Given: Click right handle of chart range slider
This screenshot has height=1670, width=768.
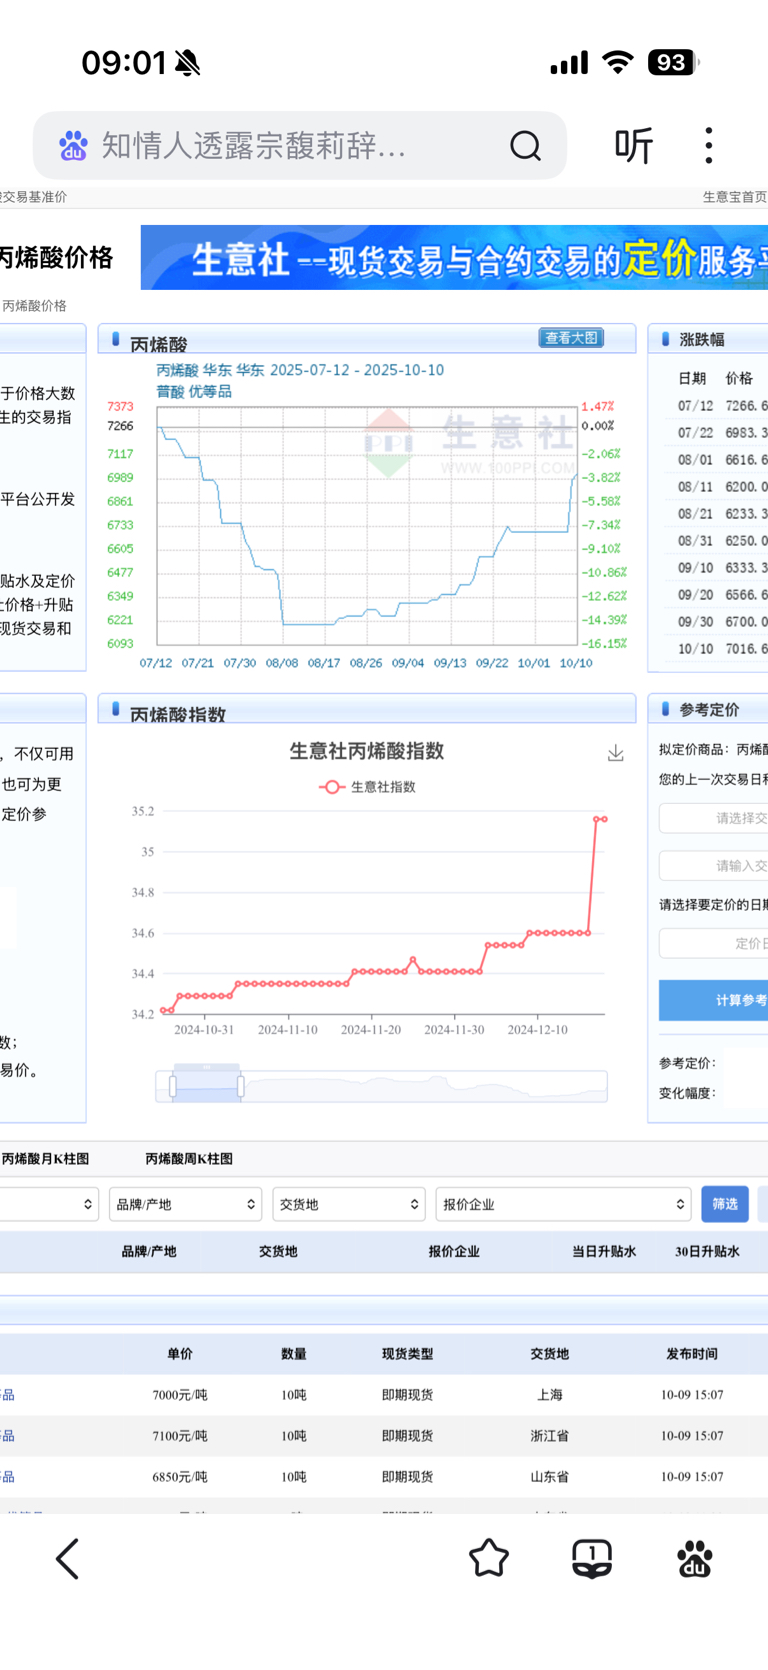Looking at the screenshot, I should tap(241, 1087).
